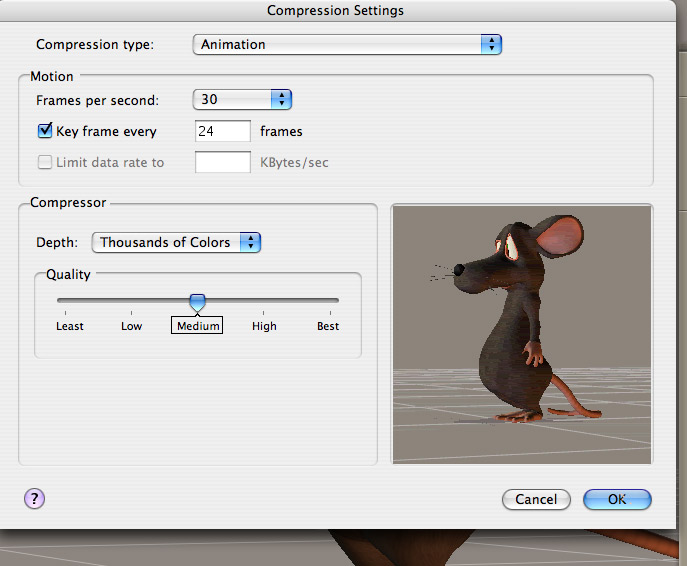Image resolution: width=687 pixels, height=566 pixels.
Task: Click the Quality slider handle
Action: point(198,301)
